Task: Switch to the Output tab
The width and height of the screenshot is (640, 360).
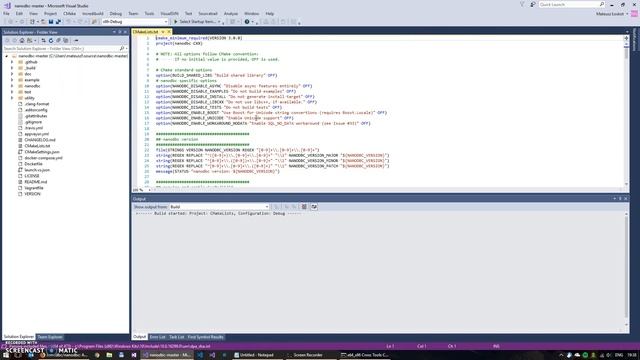Action: [139, 337]
